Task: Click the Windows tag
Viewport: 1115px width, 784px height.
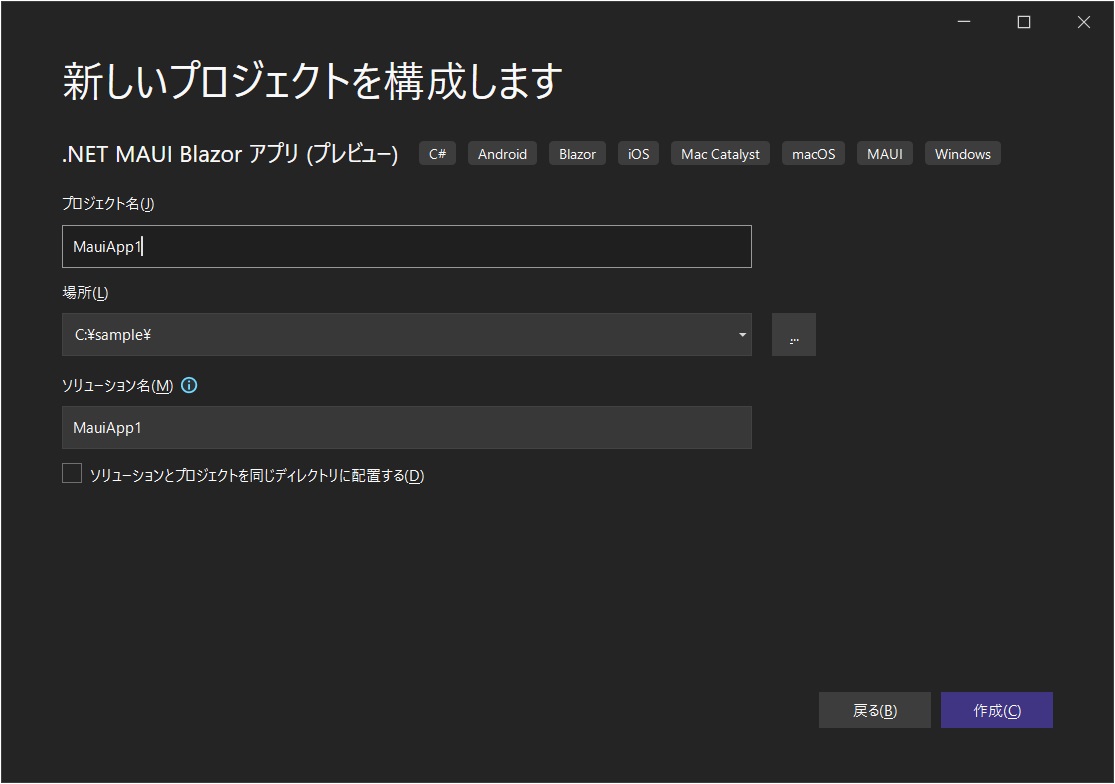Action: pyautogui.click(x=963, y=154)
